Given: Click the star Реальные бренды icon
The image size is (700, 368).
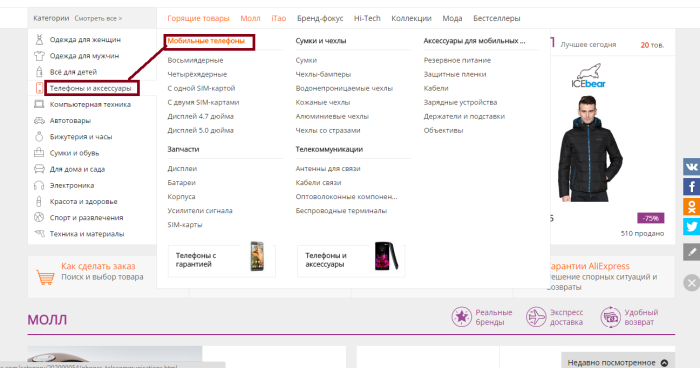Looking at the screenshot, I should click(x=461, y=317).
